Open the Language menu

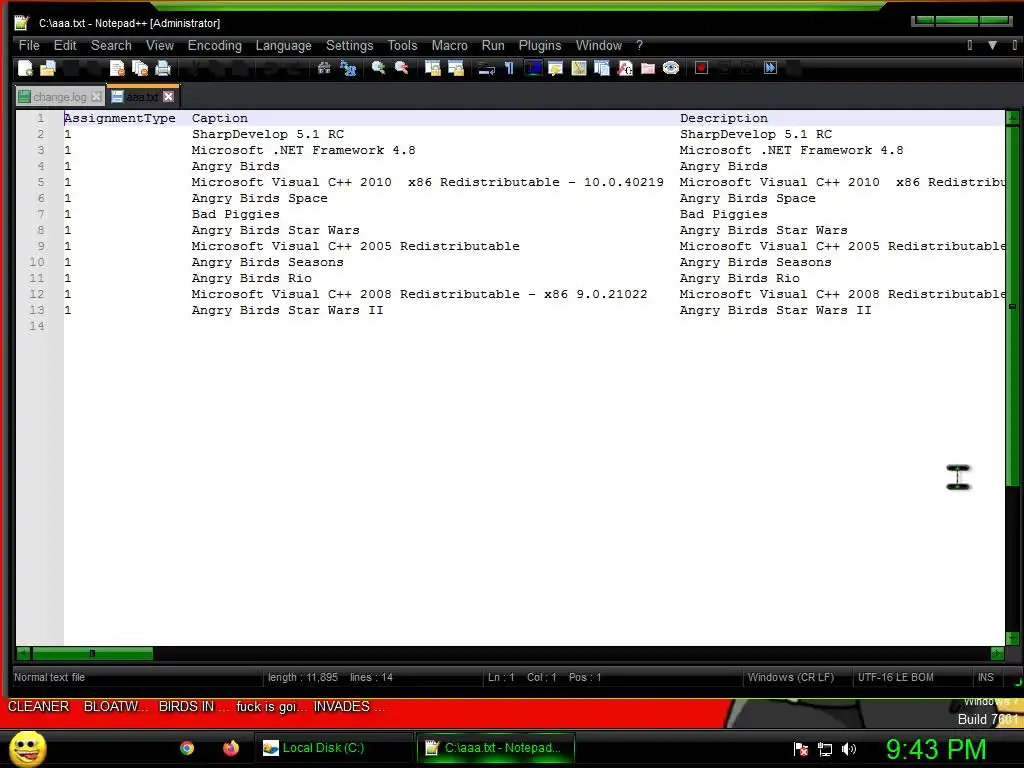[x=283, y=45]
